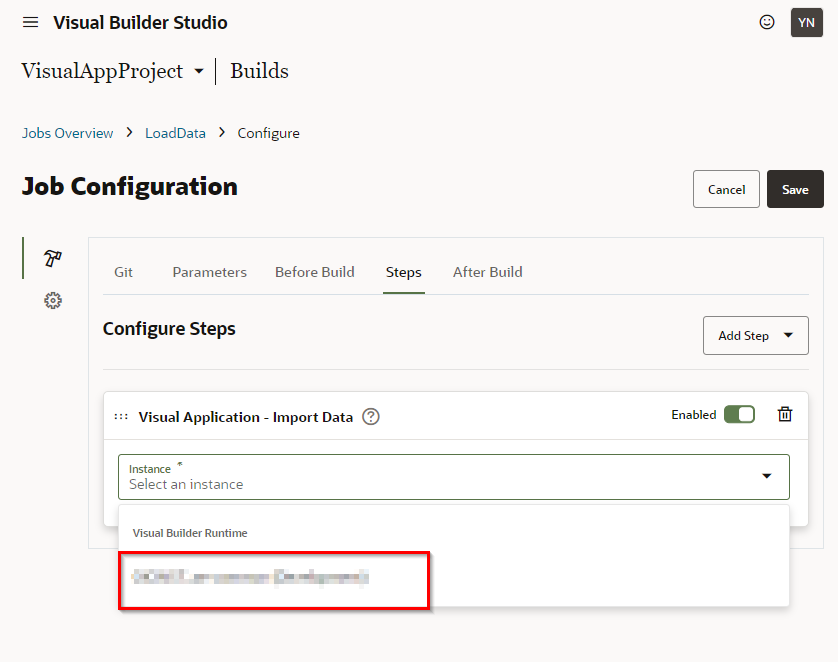This screenshot has height=662, width=838.
Task: Select the hammer build configuration icon
Action: 53,258
